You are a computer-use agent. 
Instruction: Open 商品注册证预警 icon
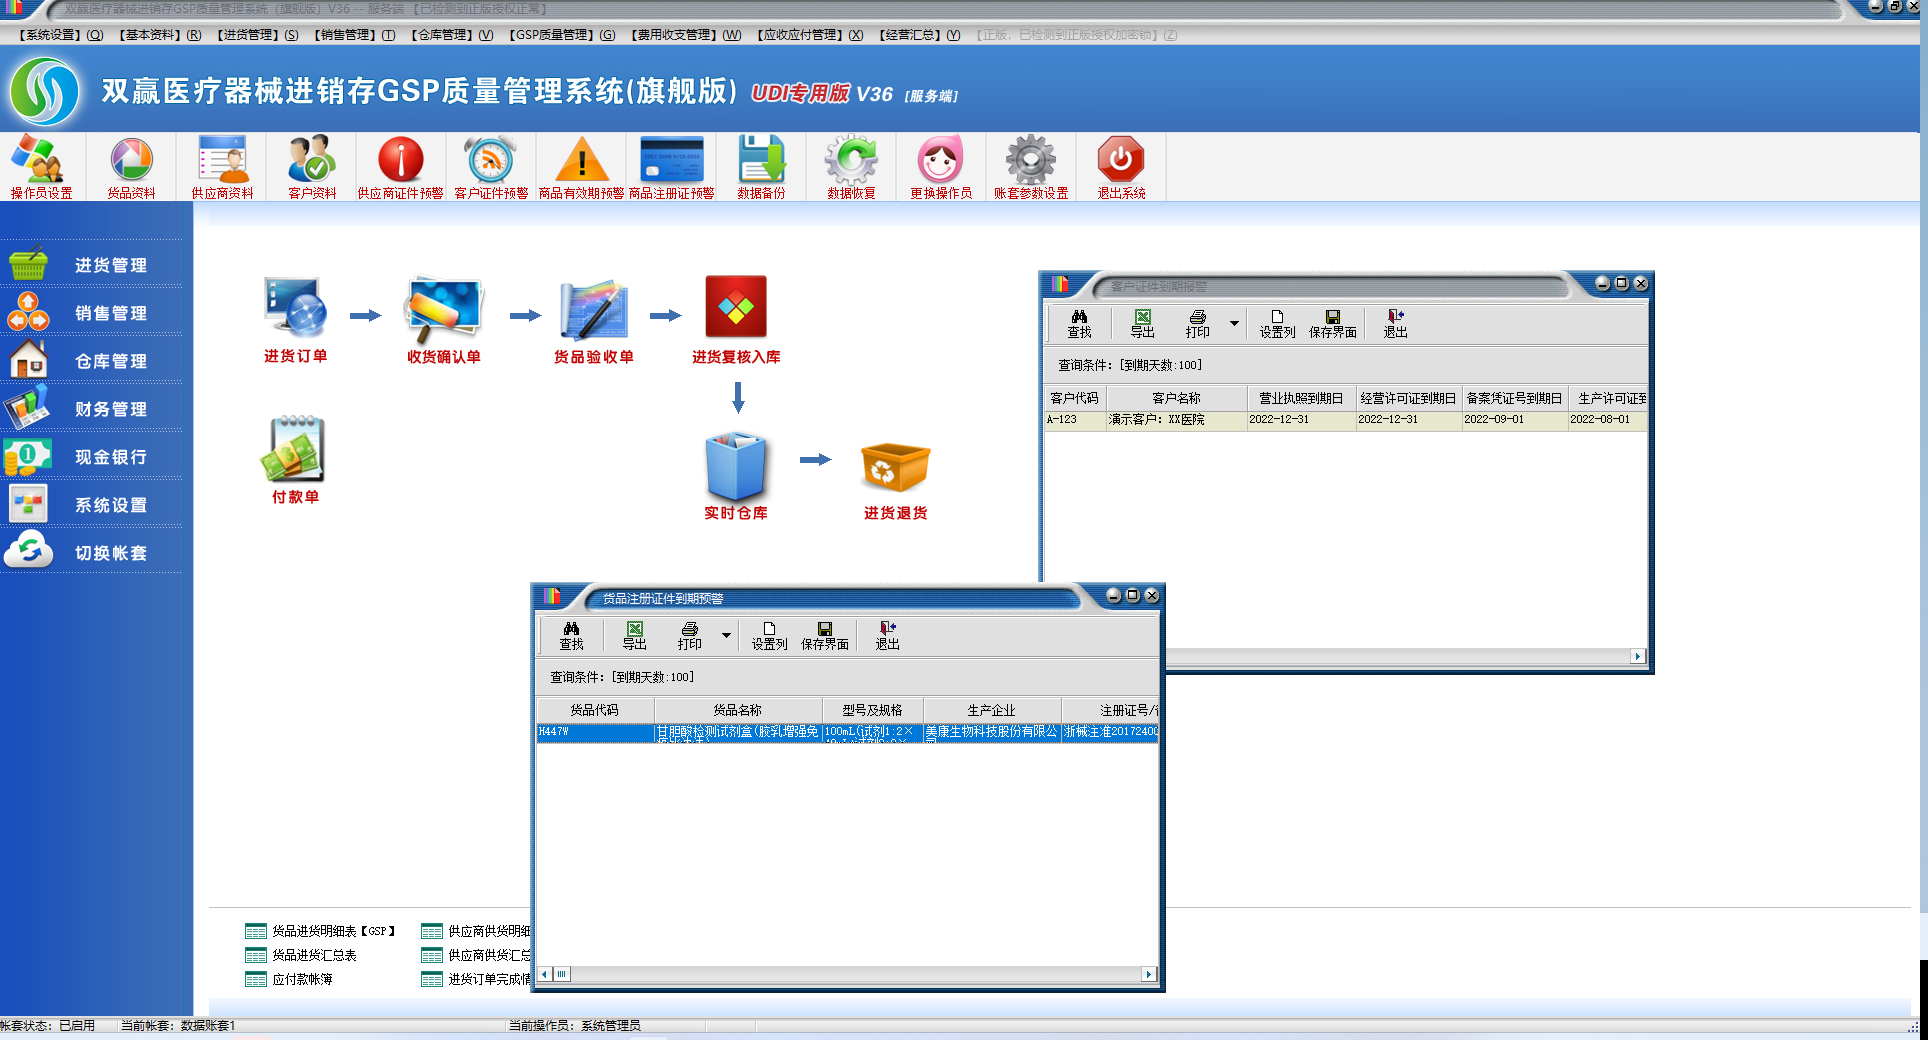click(x=671, y=167)
